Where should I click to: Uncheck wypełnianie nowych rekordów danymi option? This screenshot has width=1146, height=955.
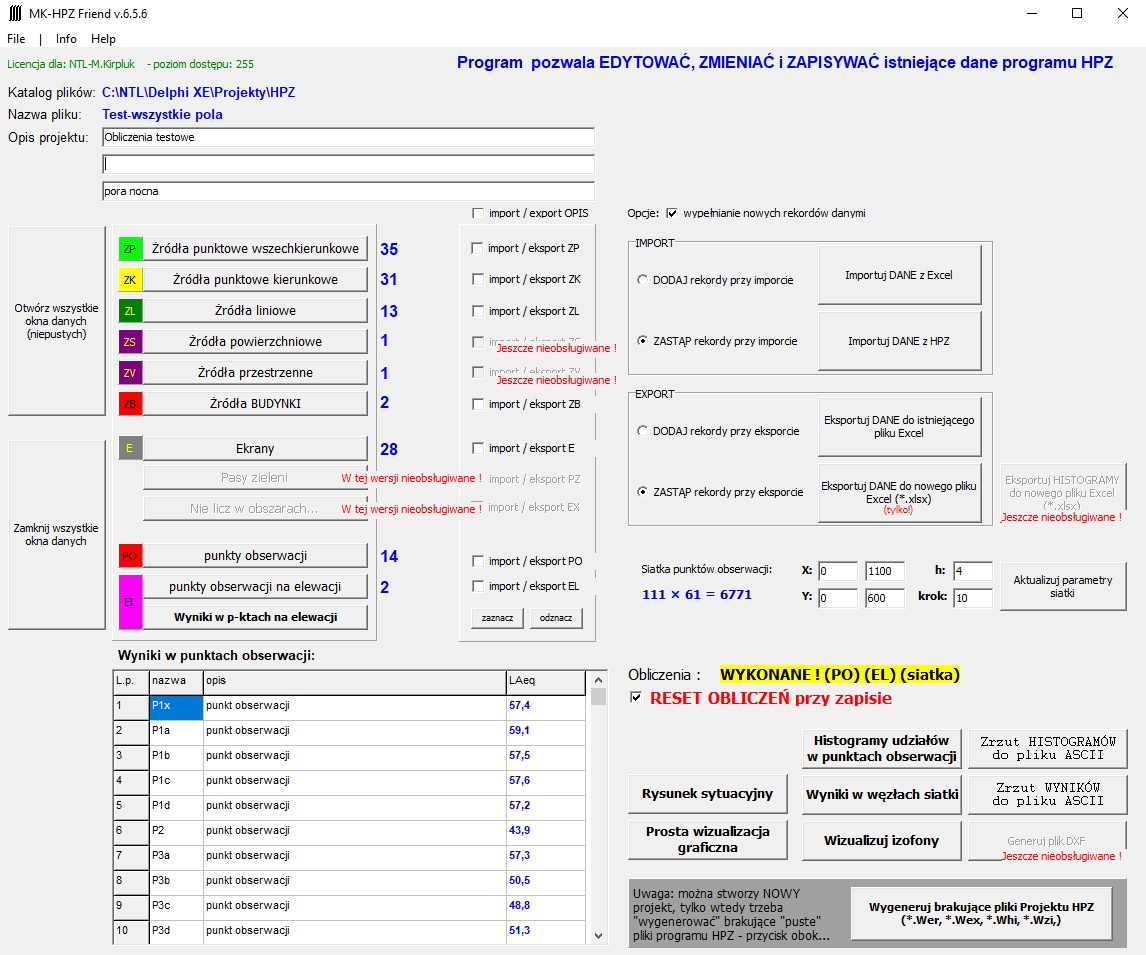coord(672,213)
